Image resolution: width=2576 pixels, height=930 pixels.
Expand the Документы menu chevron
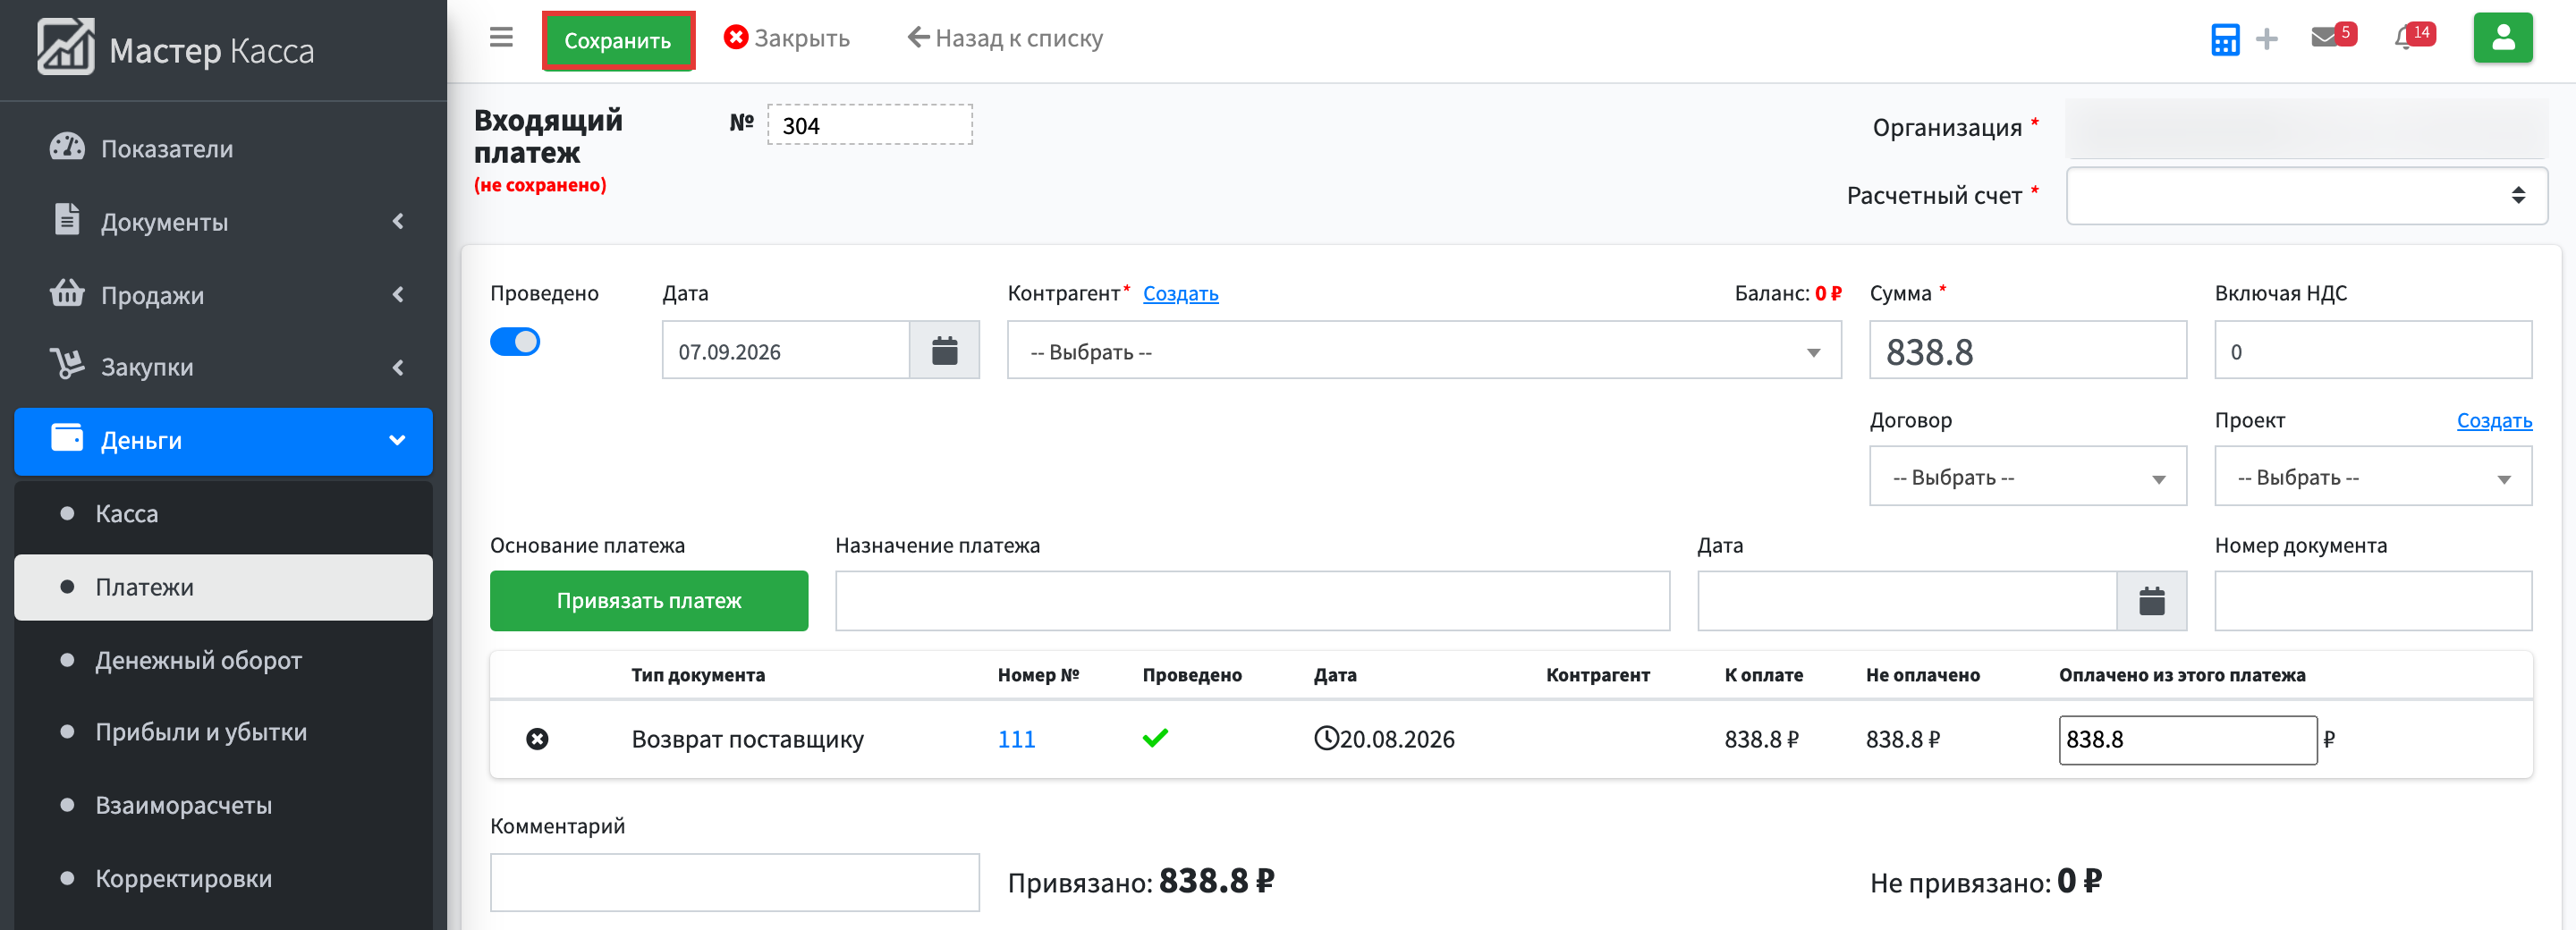point(398,221)
